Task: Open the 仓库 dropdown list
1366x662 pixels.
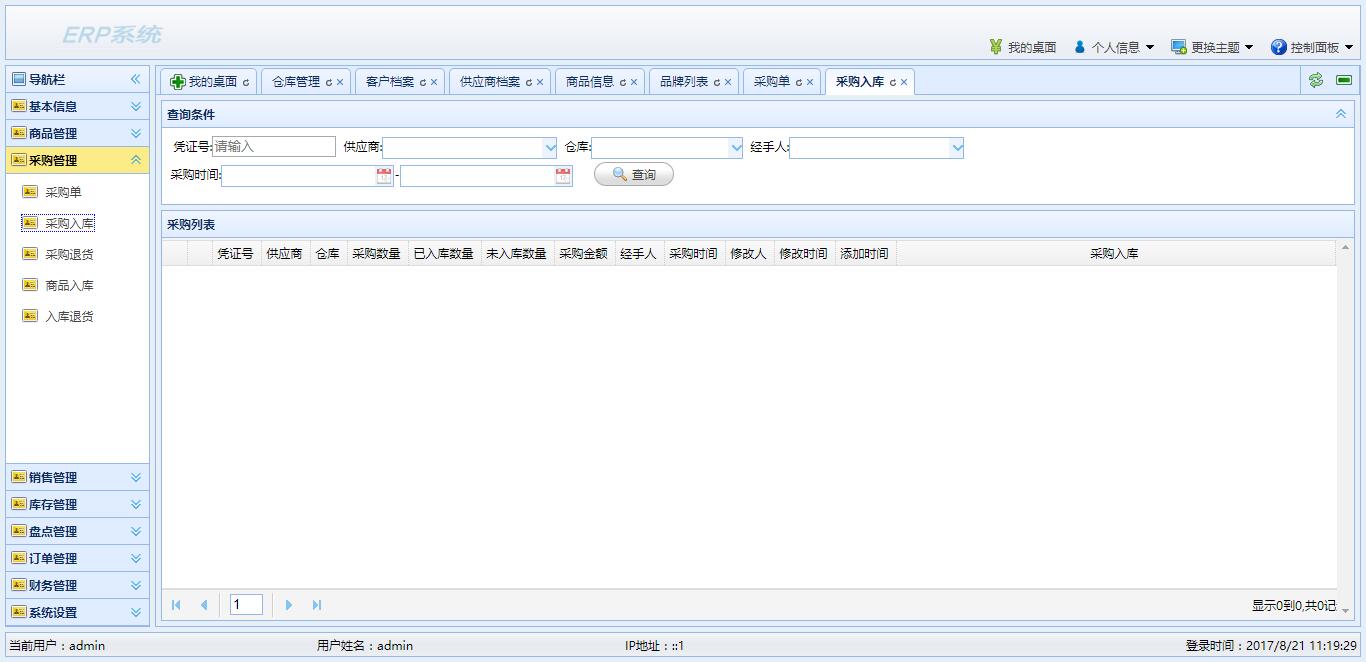Action: point(737,148)
